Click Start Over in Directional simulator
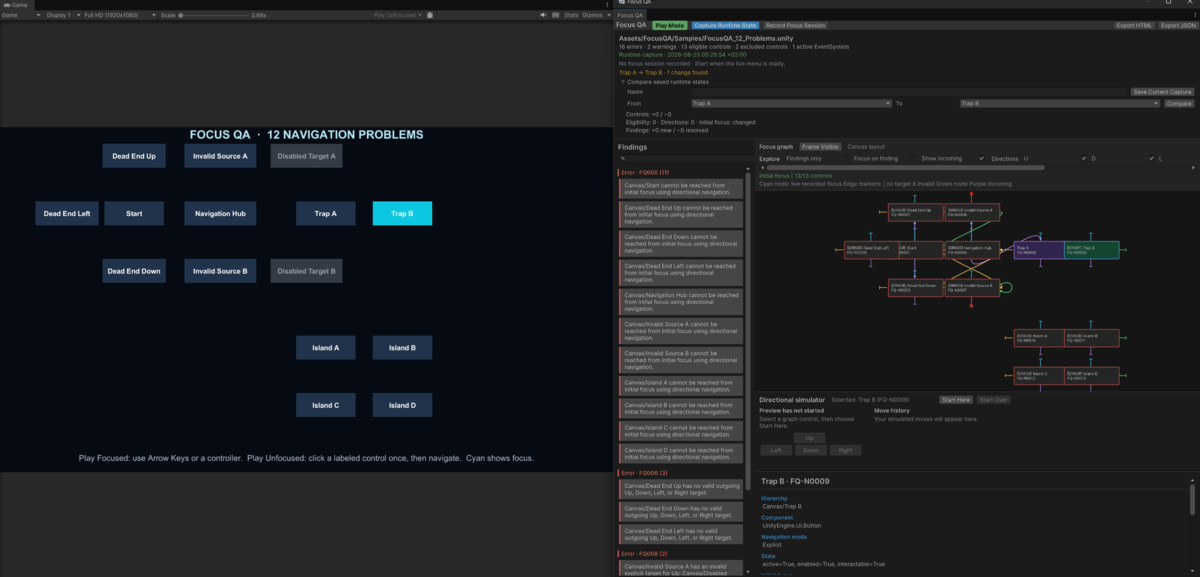The image size is (1200, 577). 994,400
